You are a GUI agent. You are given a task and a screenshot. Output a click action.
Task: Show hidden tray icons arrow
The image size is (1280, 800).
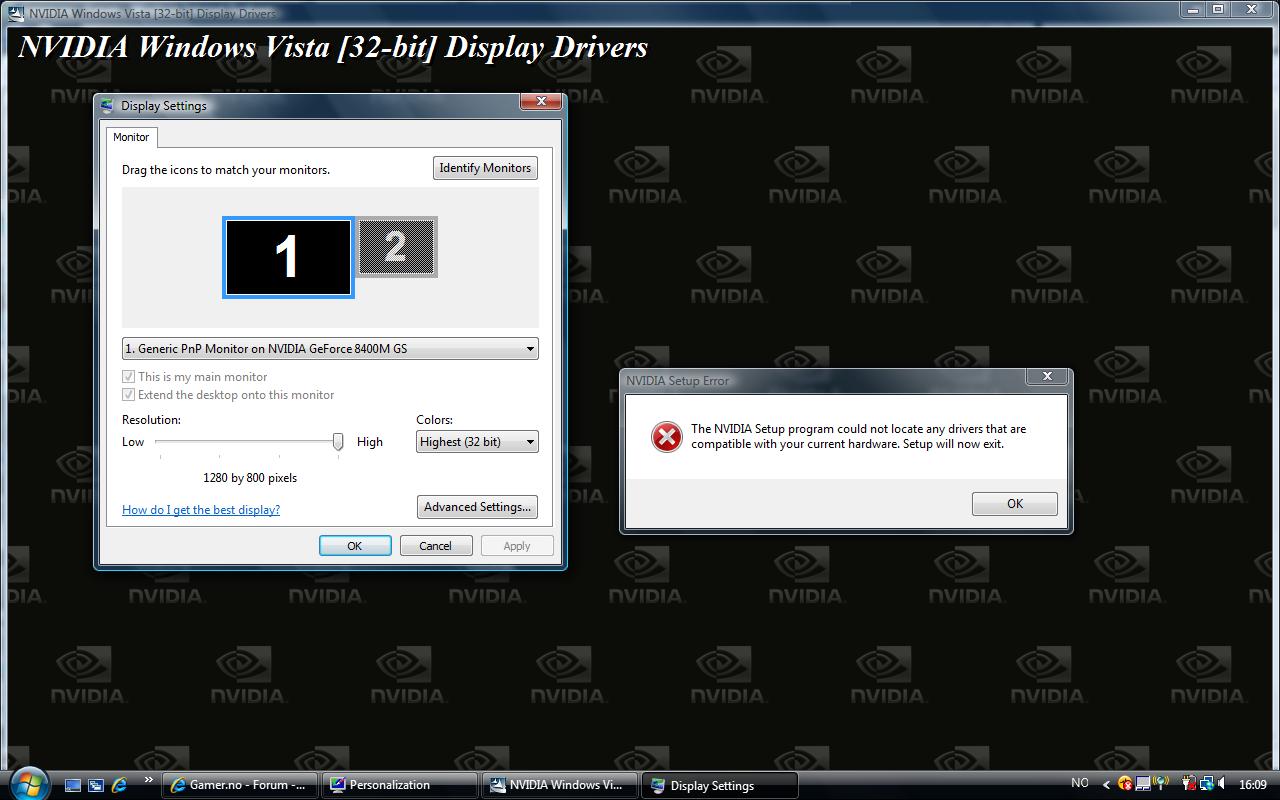point(1106,785)
